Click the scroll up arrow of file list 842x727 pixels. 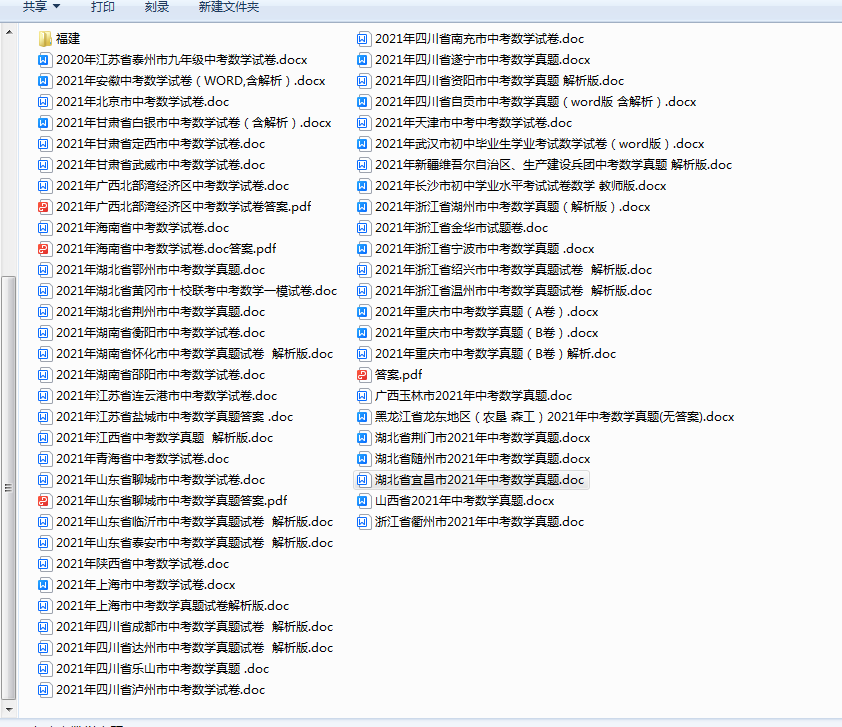tap(9, 33)
